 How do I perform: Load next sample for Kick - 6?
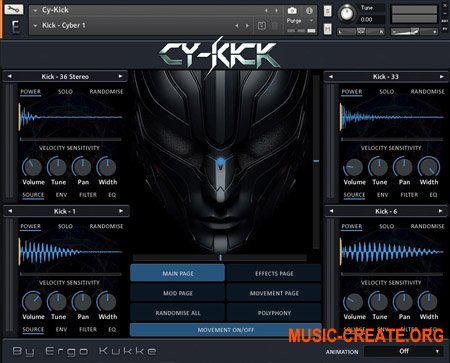441,211
